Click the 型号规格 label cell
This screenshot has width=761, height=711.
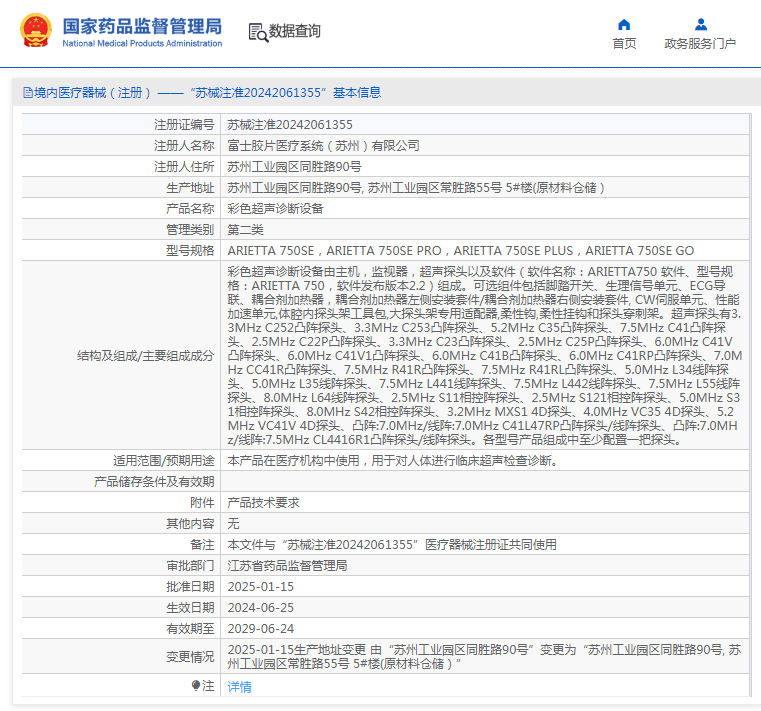121,250
